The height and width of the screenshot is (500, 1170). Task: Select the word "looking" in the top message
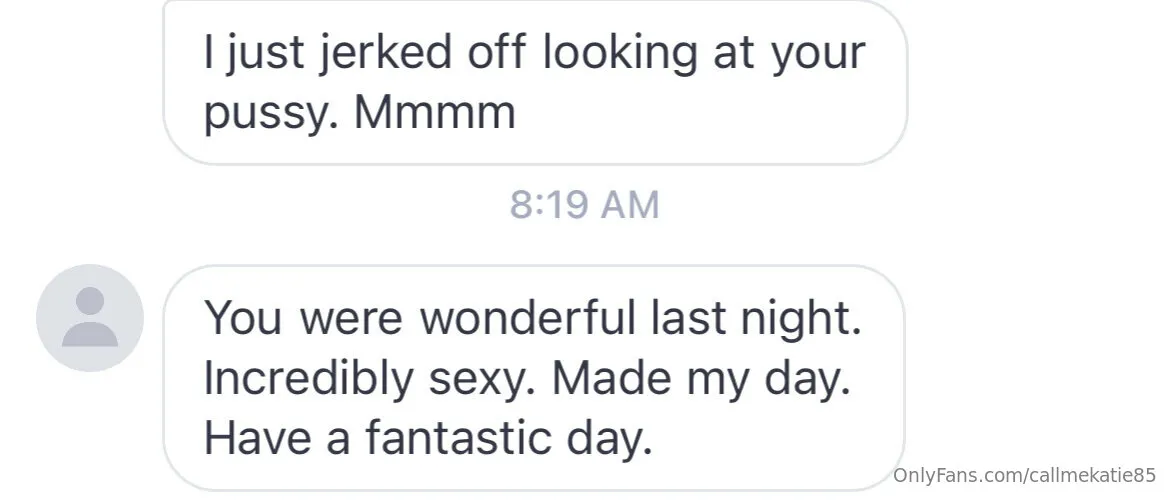coord(619,52)
